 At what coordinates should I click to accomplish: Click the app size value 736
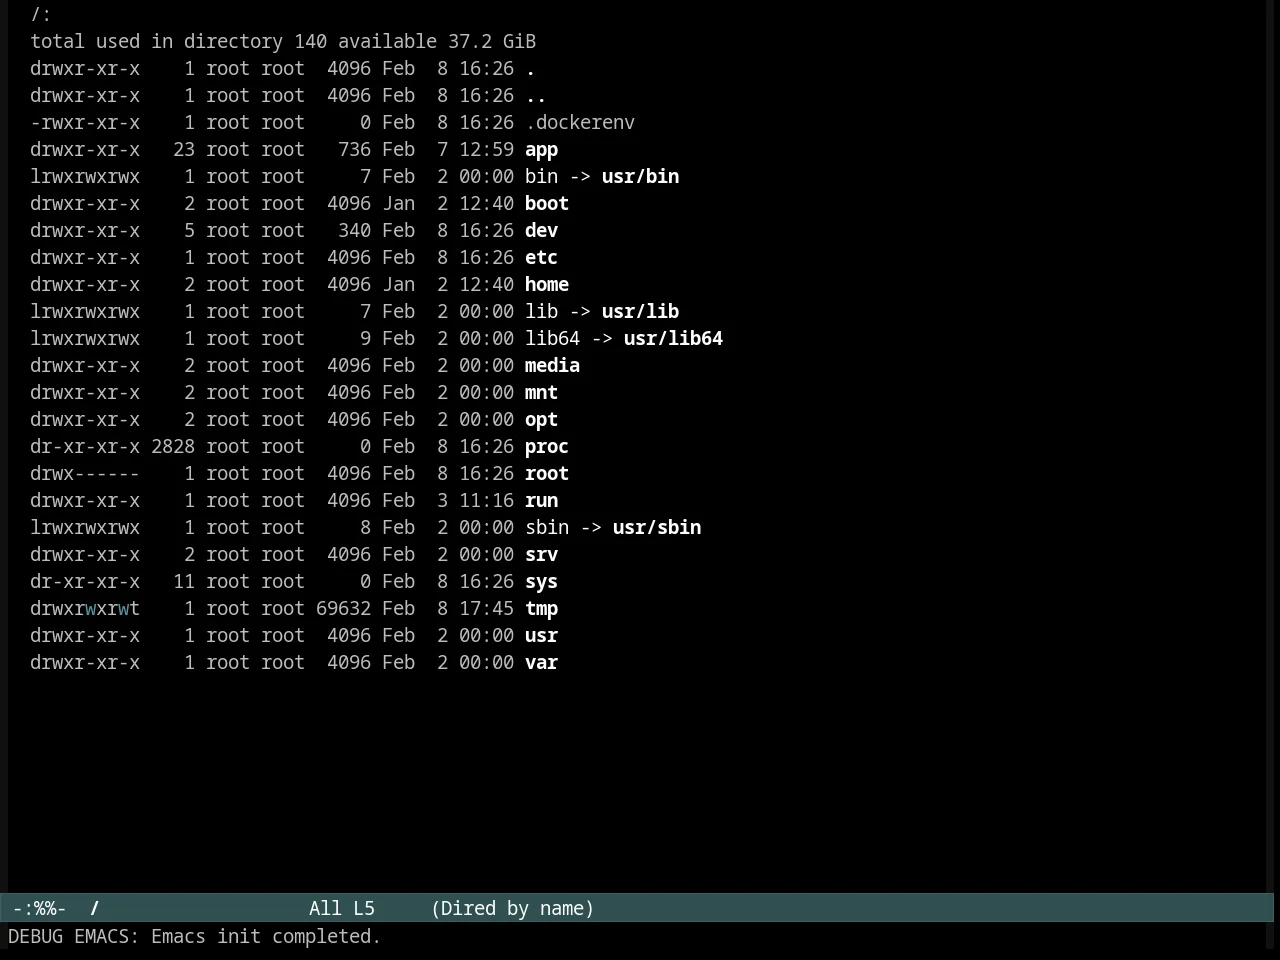pos(354,150)
